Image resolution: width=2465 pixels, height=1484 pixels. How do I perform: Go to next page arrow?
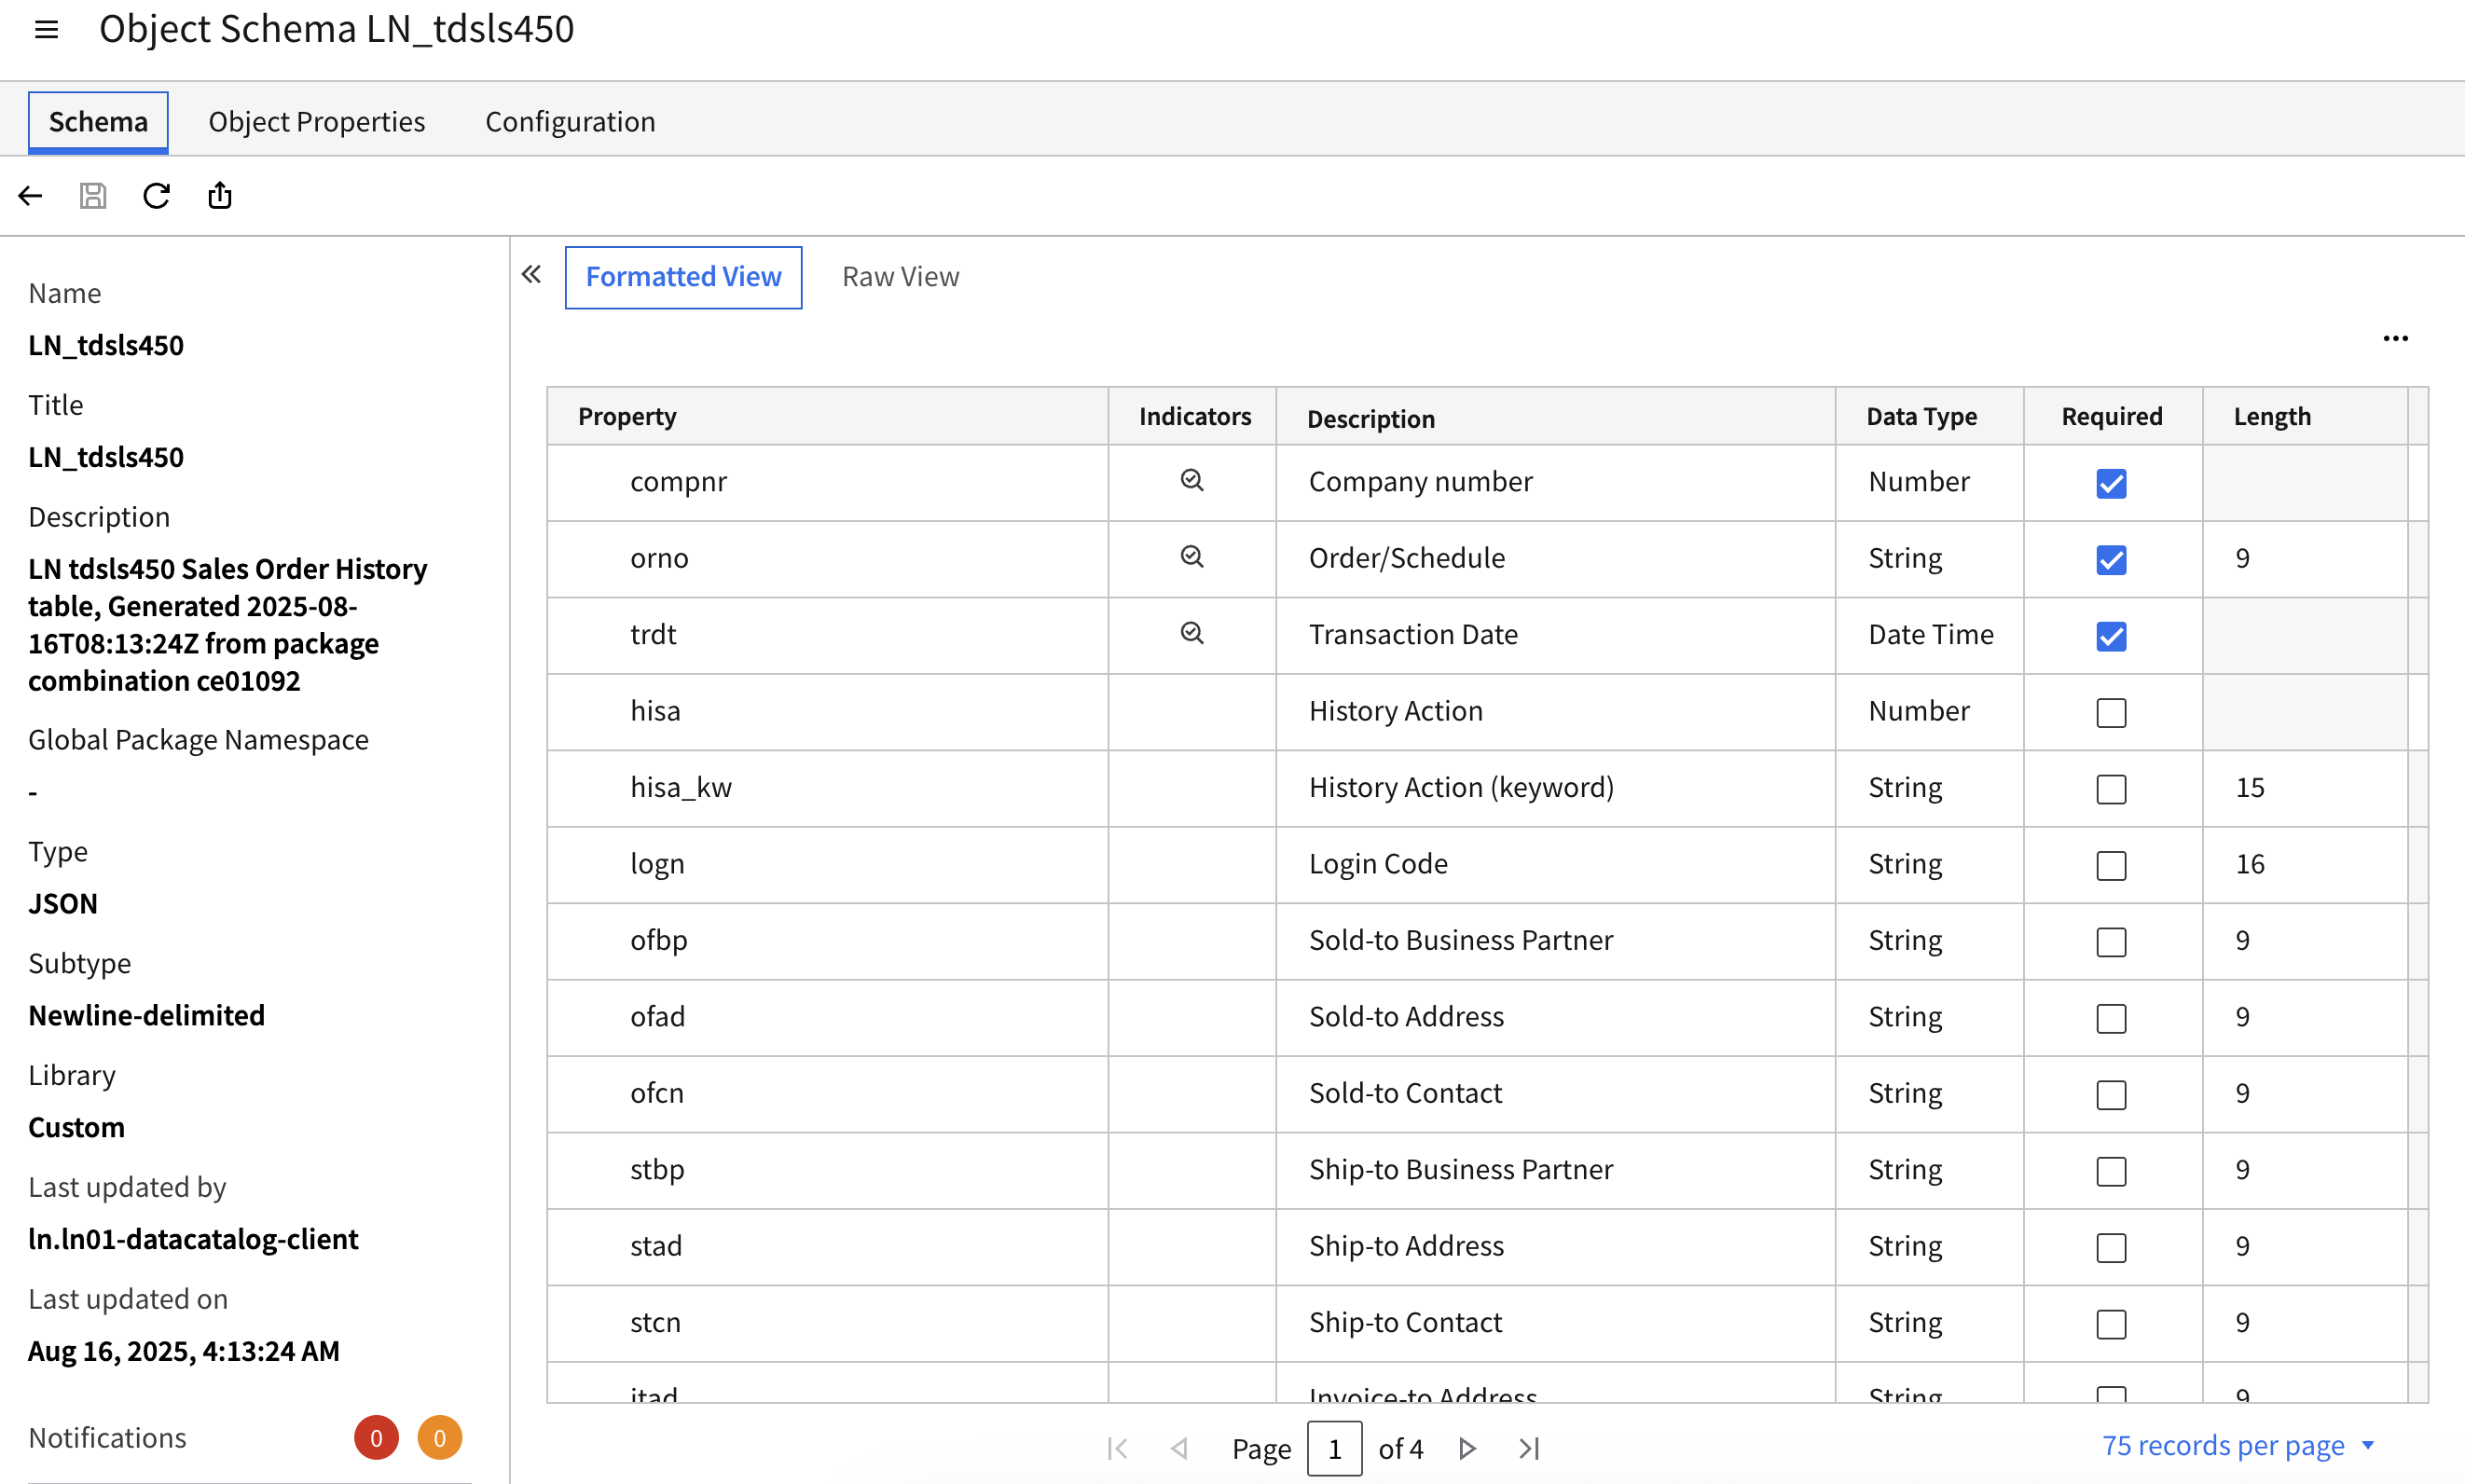pos(1466,1448)
